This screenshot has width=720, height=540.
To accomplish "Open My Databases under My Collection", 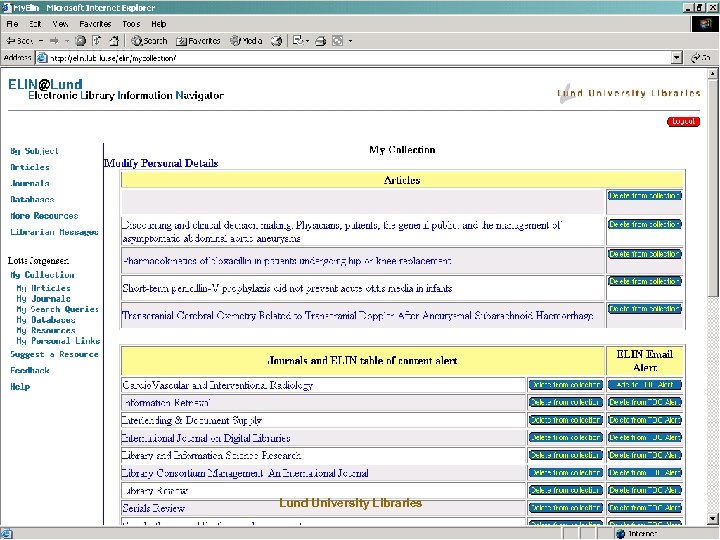I will pyautogui.click(x=45, y=320).
